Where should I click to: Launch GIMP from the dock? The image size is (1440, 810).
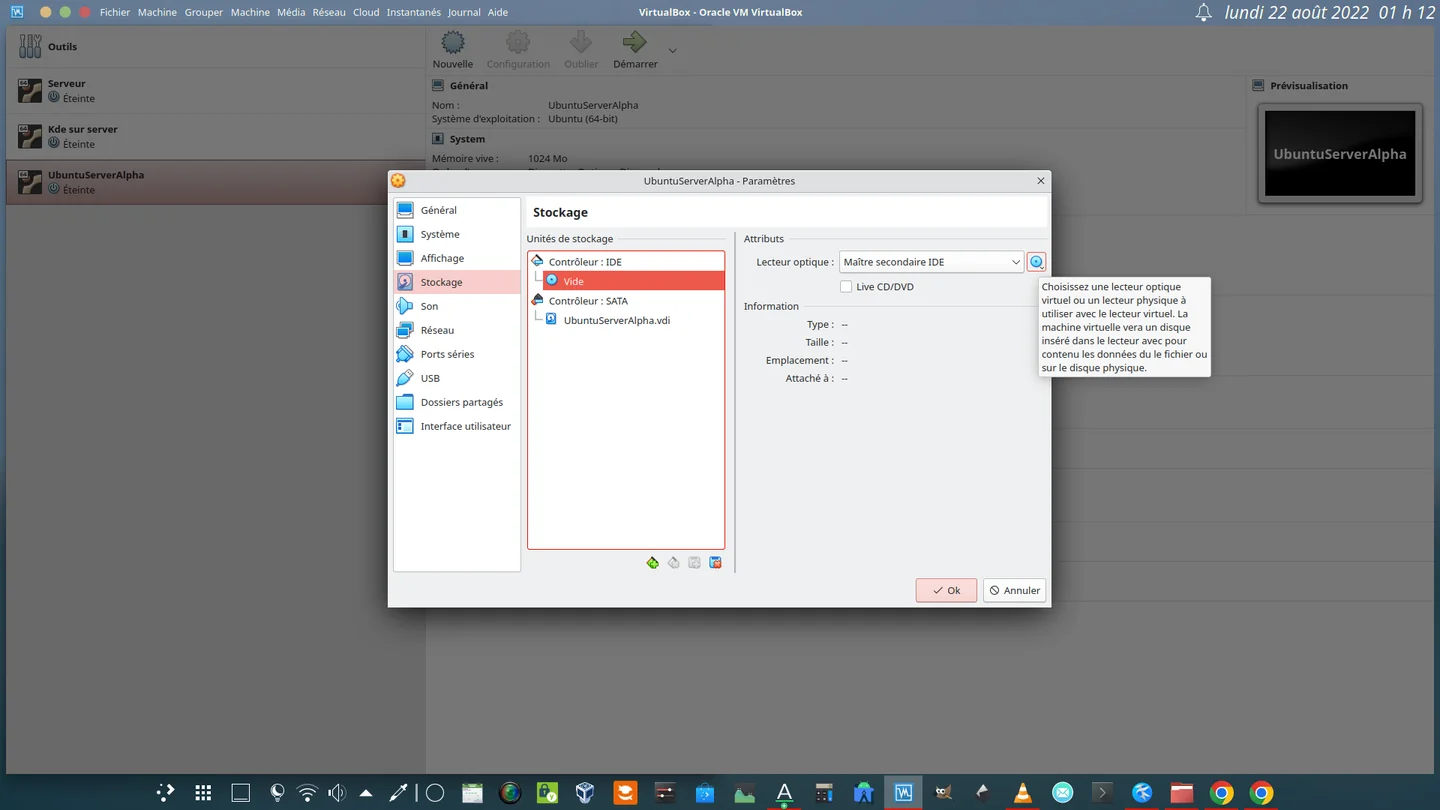click(x=942, y=793)
